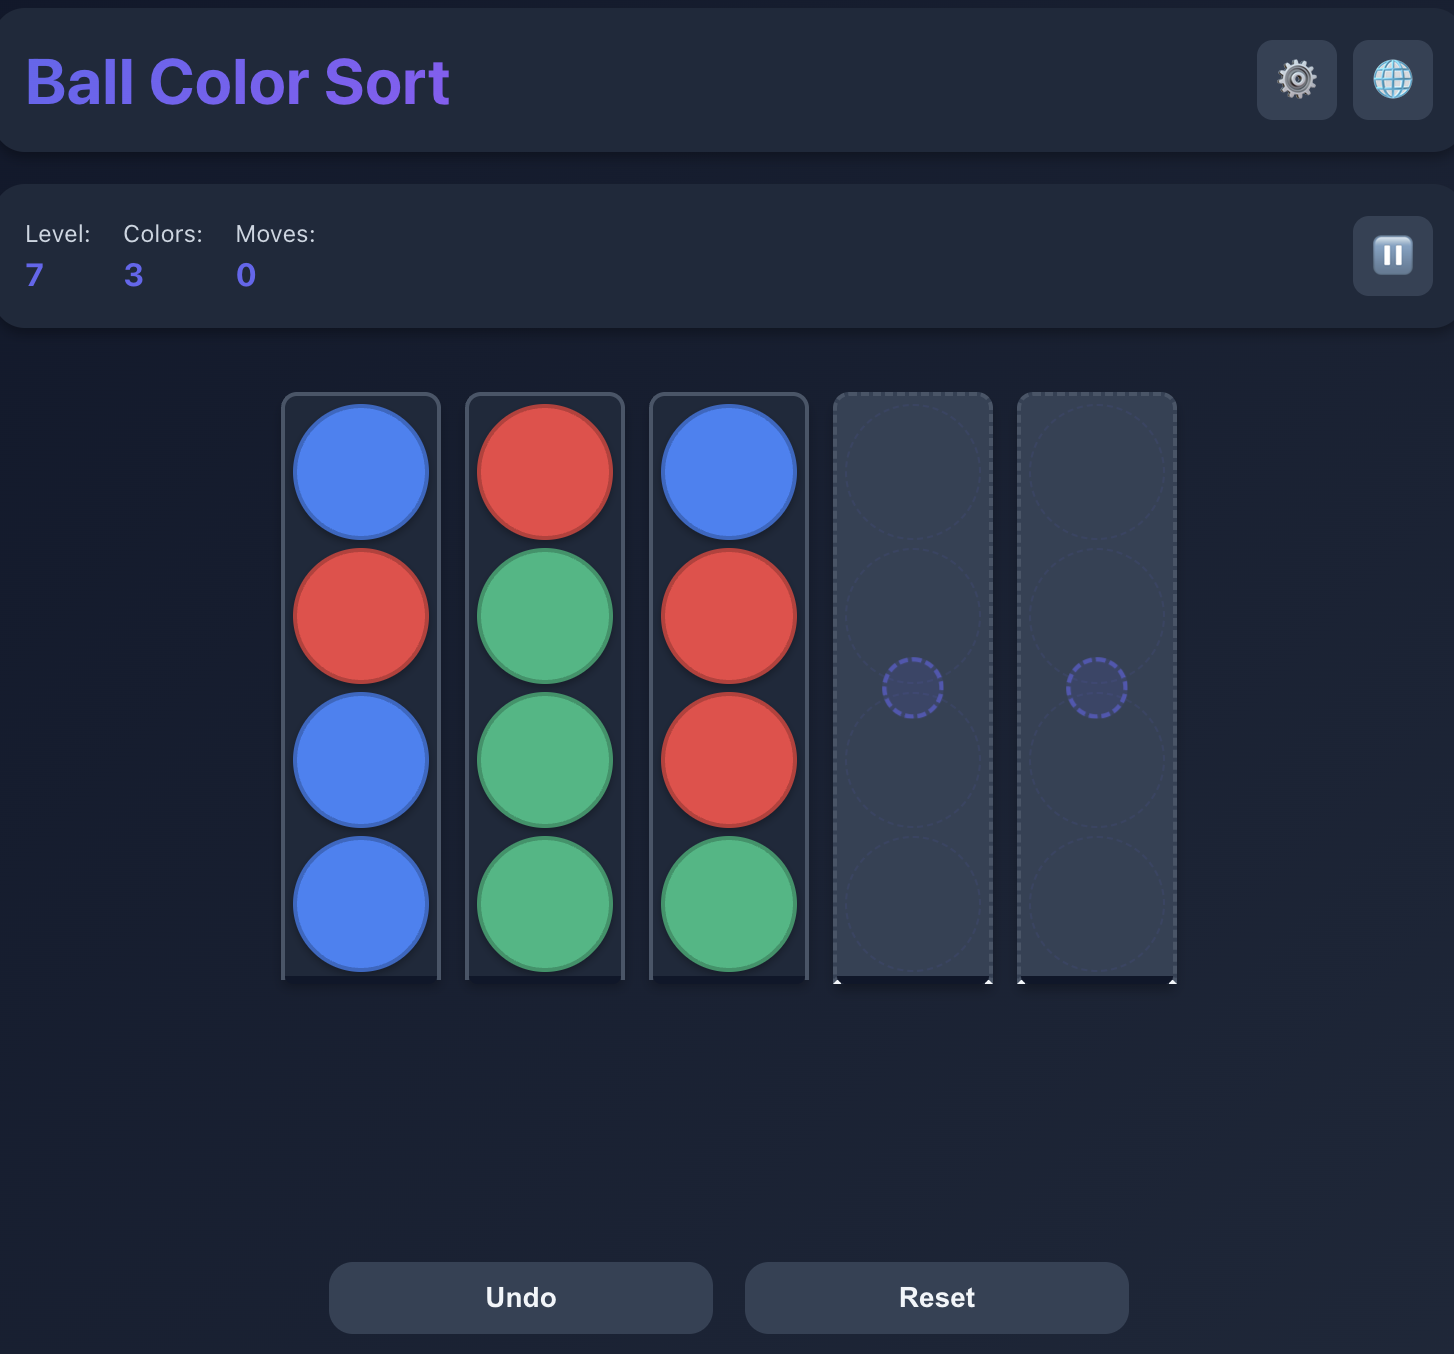The height and width of the screenshot is (1354, 1454).
Task: Select top red ball in second tube
Action: [545, 472]
